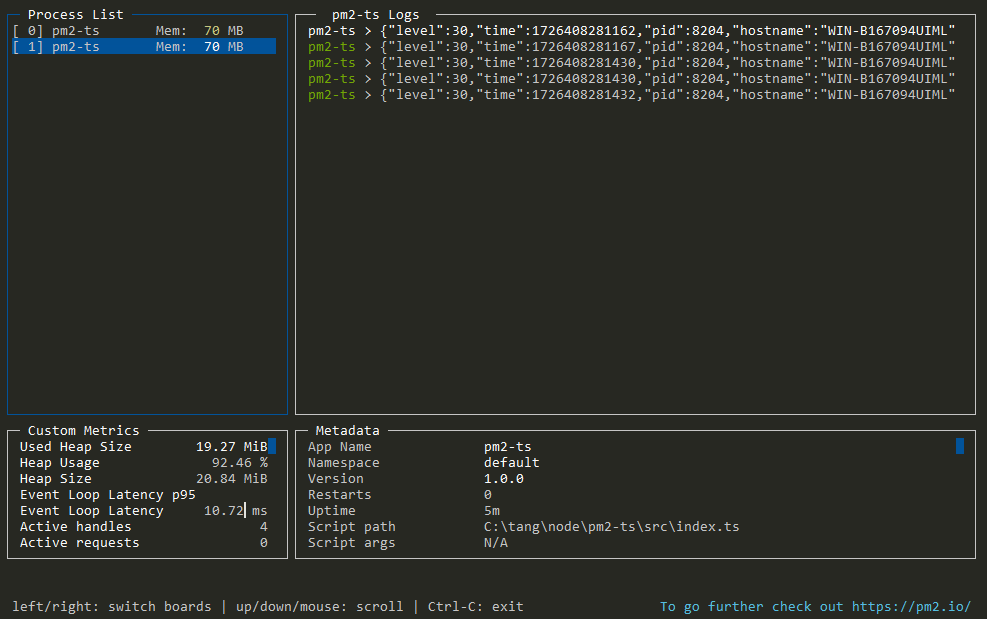
Task: Select log line with time 1726408281162
Action: [630, 31]
